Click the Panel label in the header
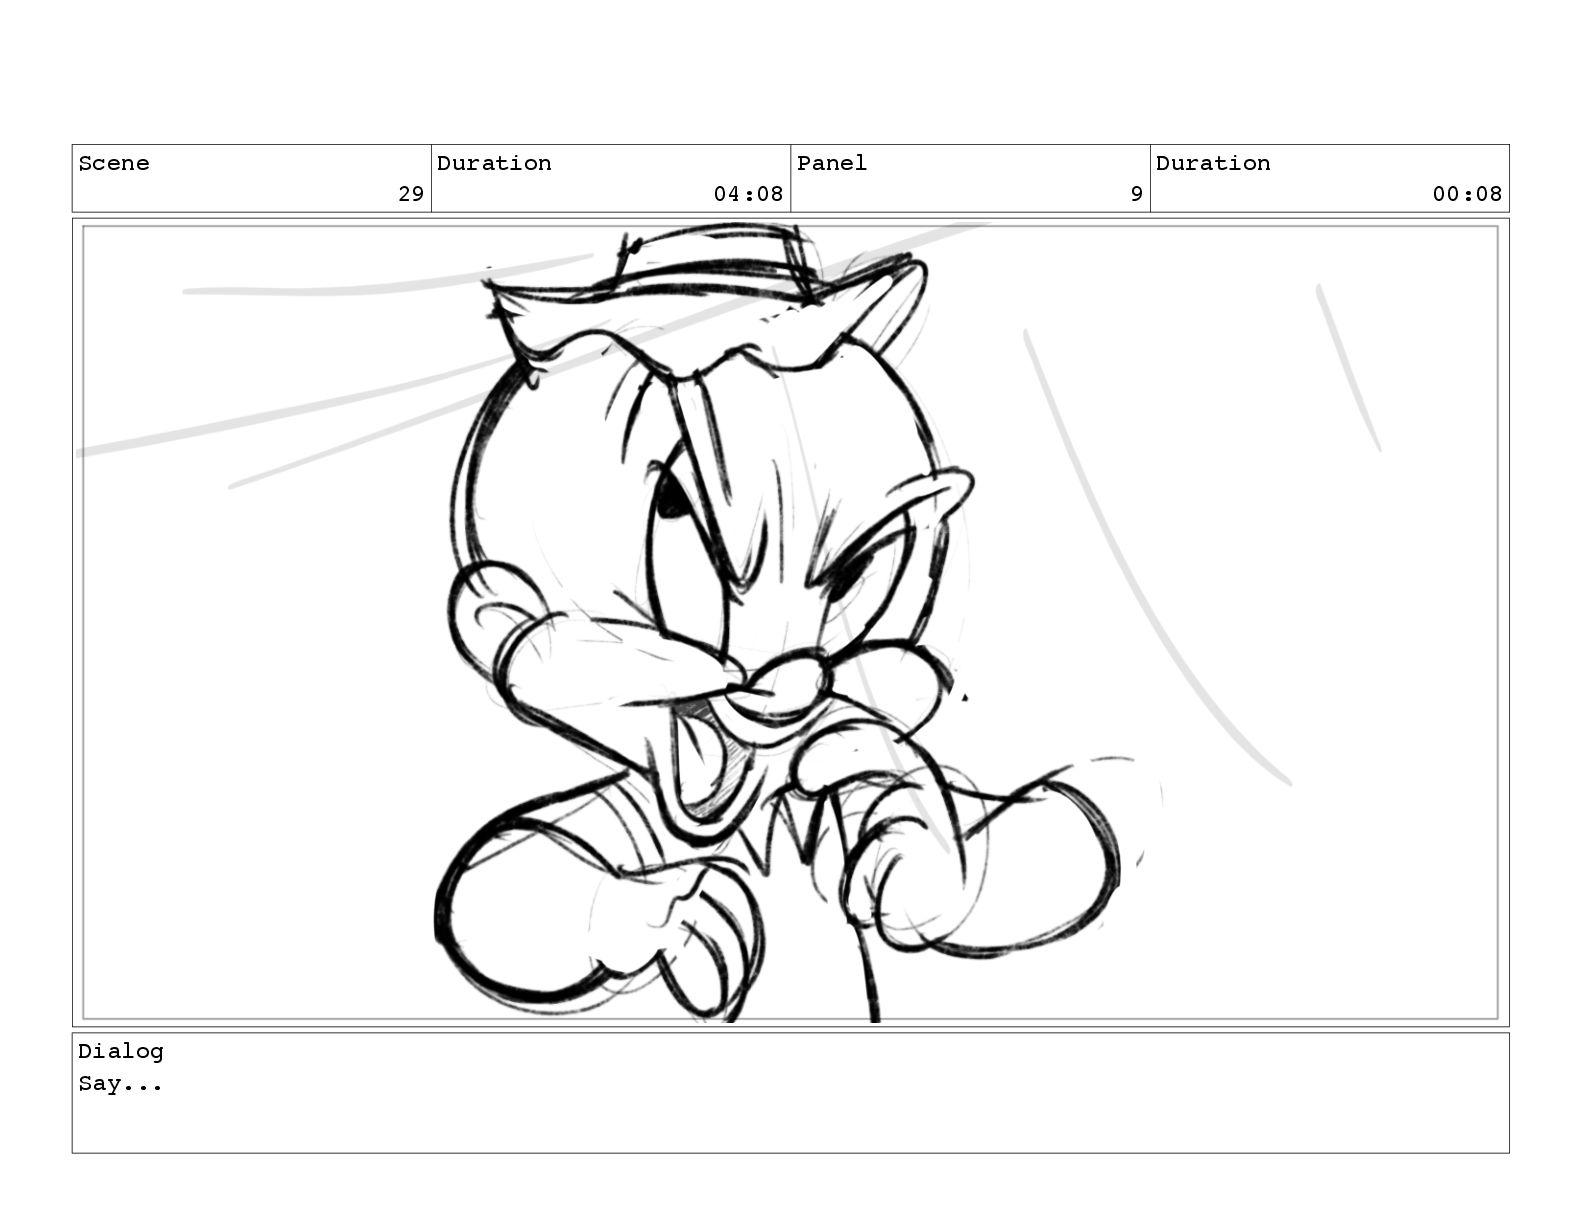The width and height of the screenshot is (1582, 1225). pos(832,163)
